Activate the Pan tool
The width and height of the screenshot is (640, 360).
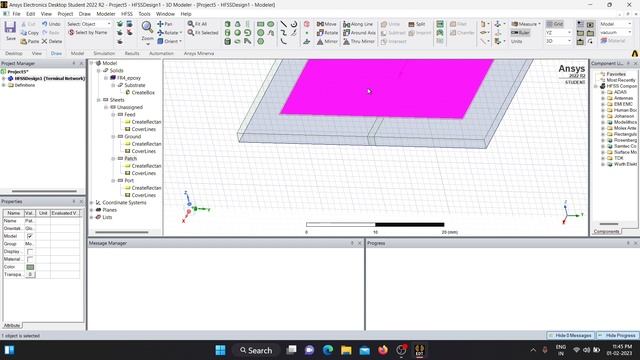[x=164, y=24]
